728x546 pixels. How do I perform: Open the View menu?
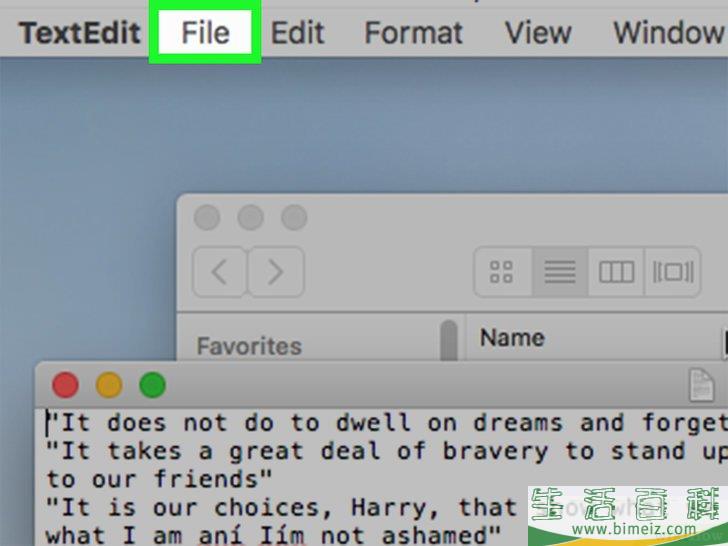click(538, 33)
